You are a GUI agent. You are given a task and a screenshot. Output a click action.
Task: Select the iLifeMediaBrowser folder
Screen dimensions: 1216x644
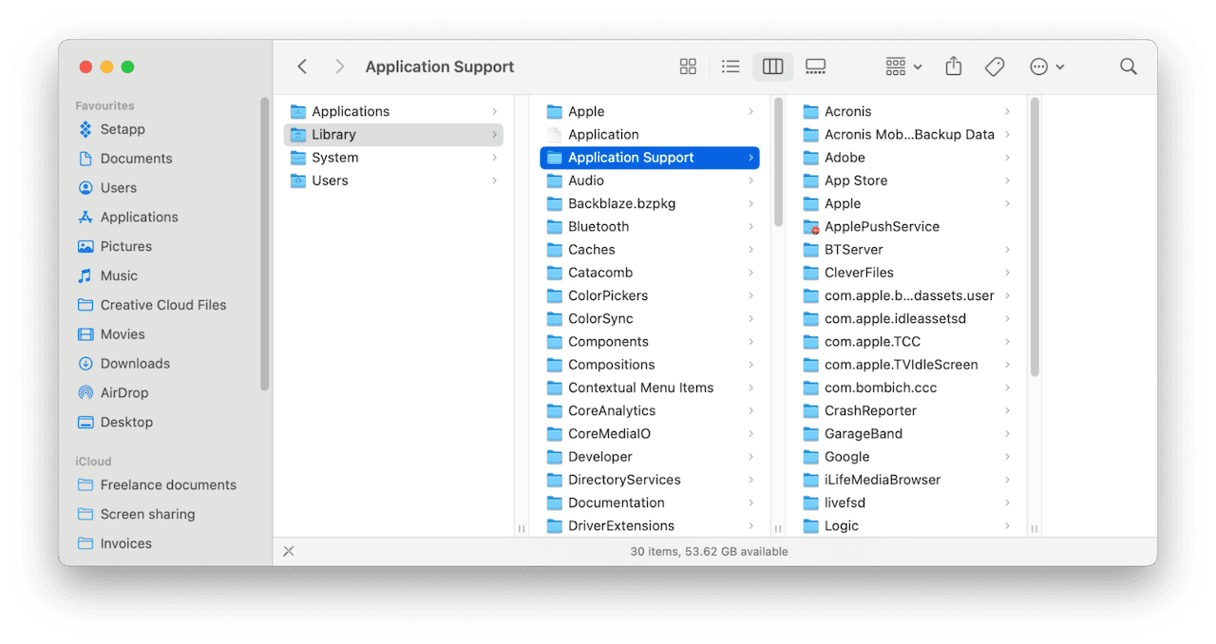[907, 479]
